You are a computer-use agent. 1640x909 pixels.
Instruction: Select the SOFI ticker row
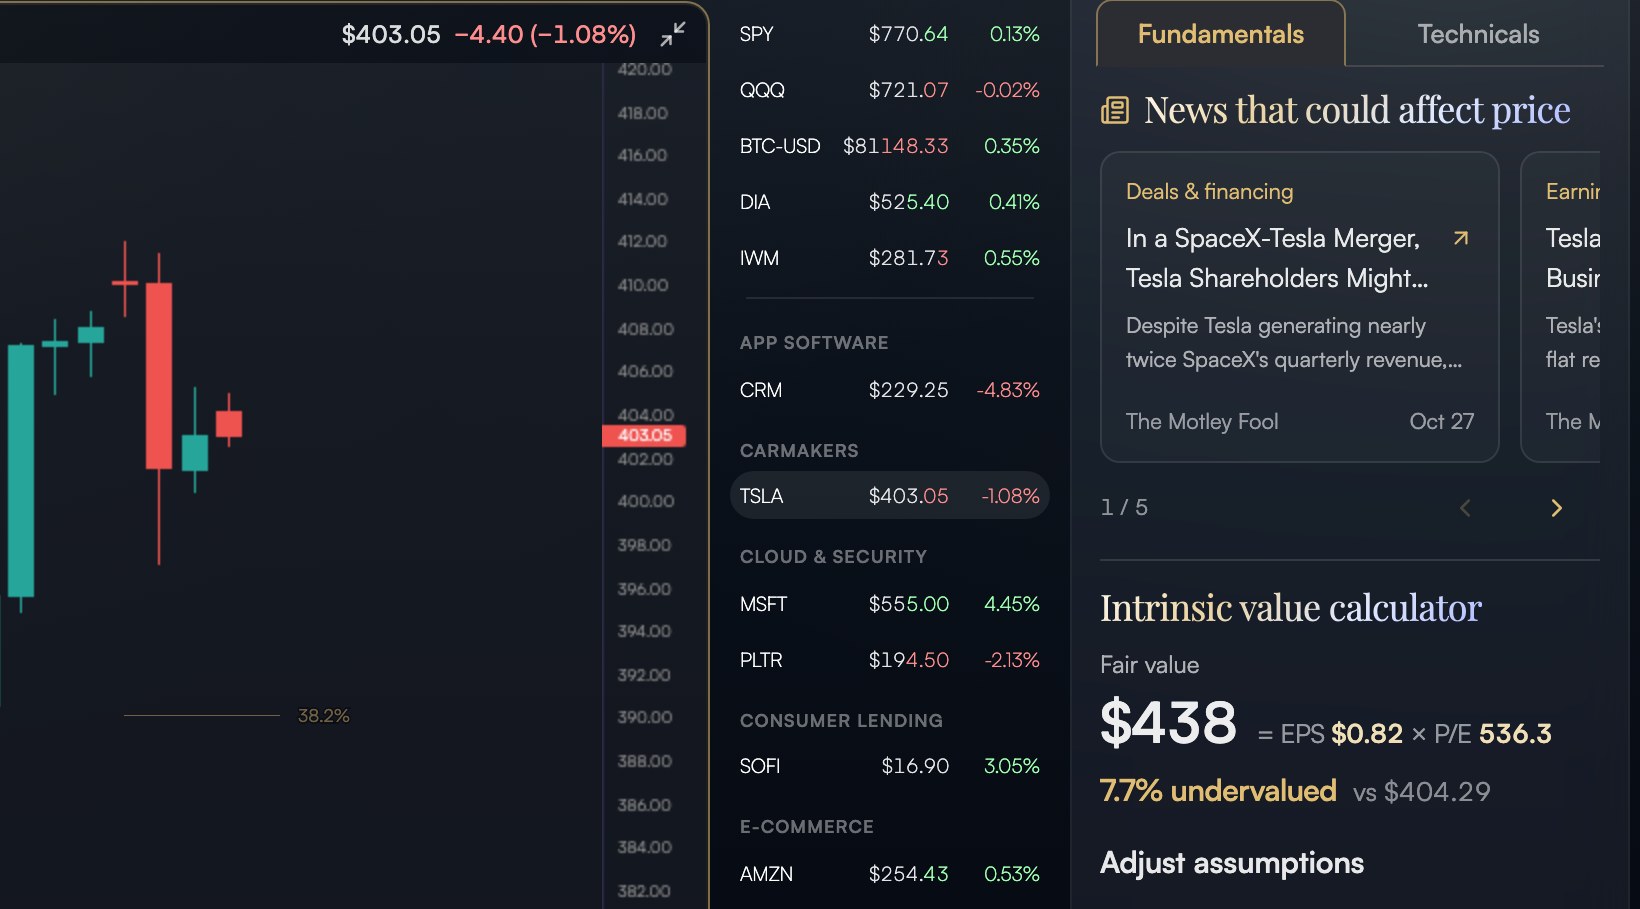pos(890,766)
